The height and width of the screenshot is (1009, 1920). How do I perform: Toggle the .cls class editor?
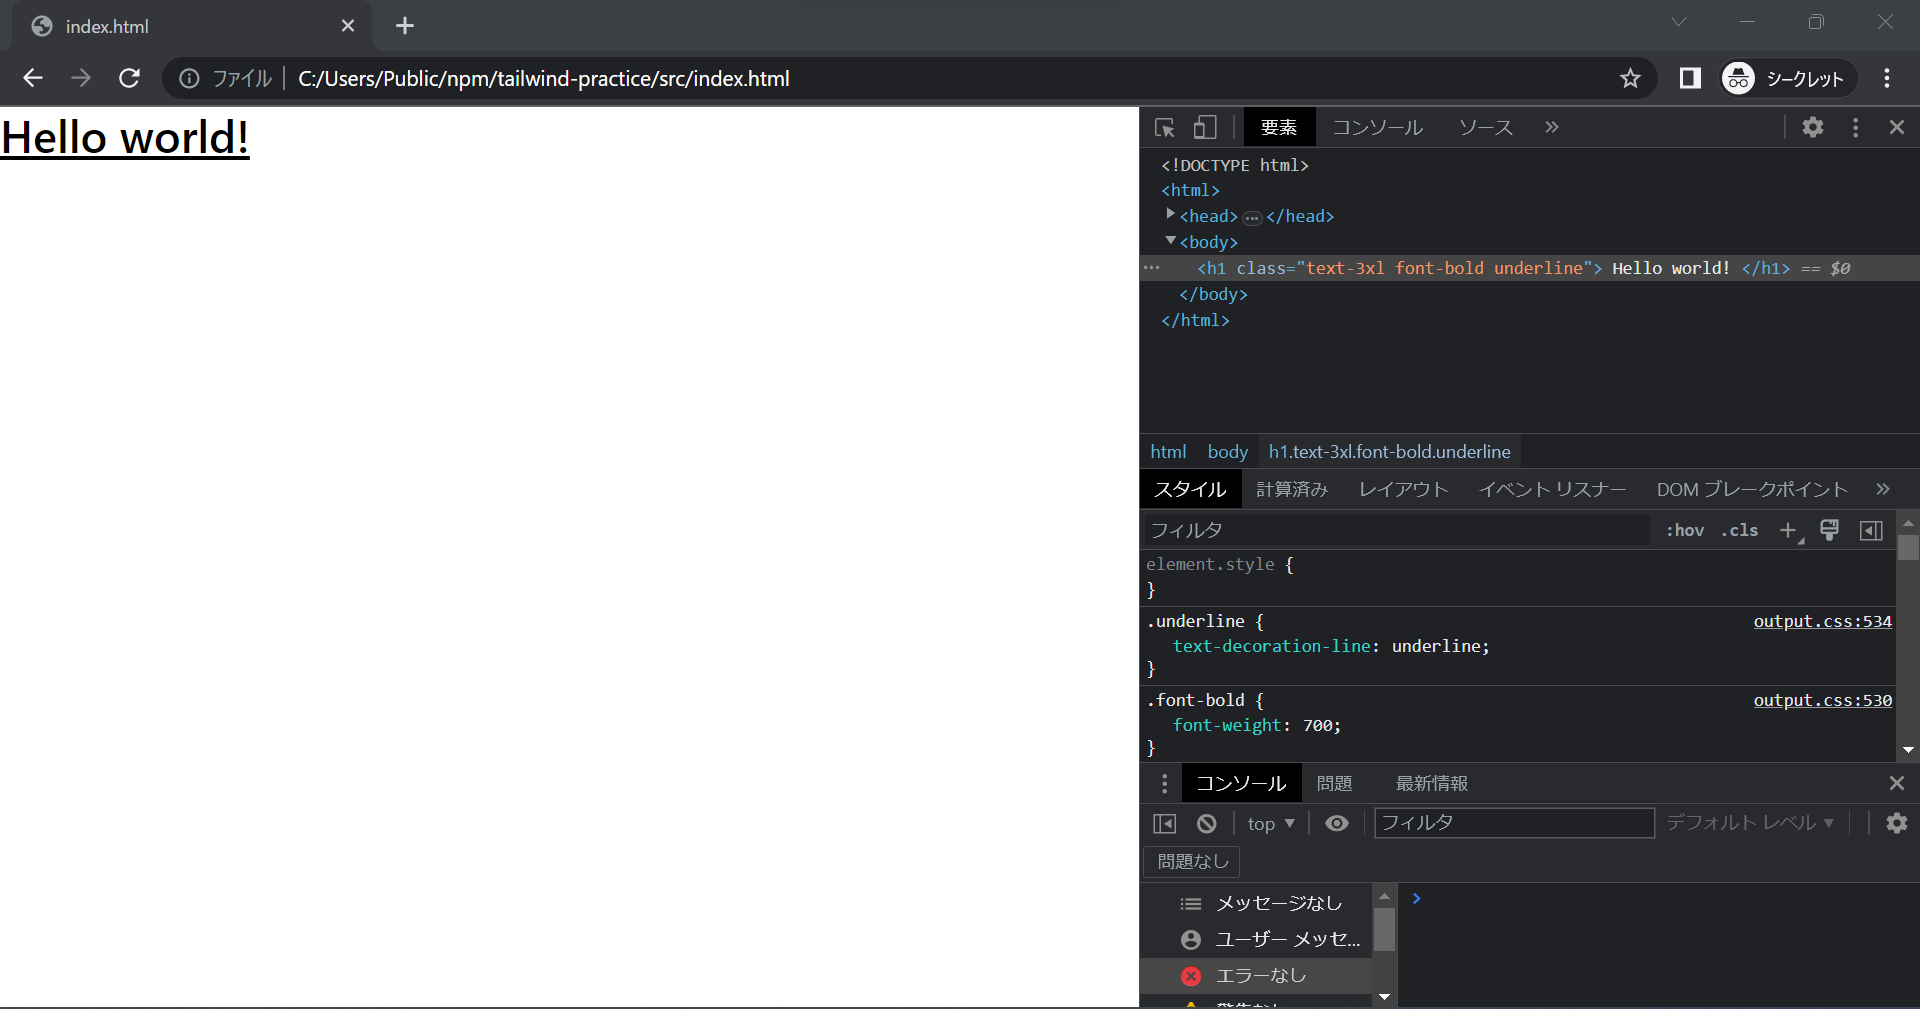click(1741, 530)
